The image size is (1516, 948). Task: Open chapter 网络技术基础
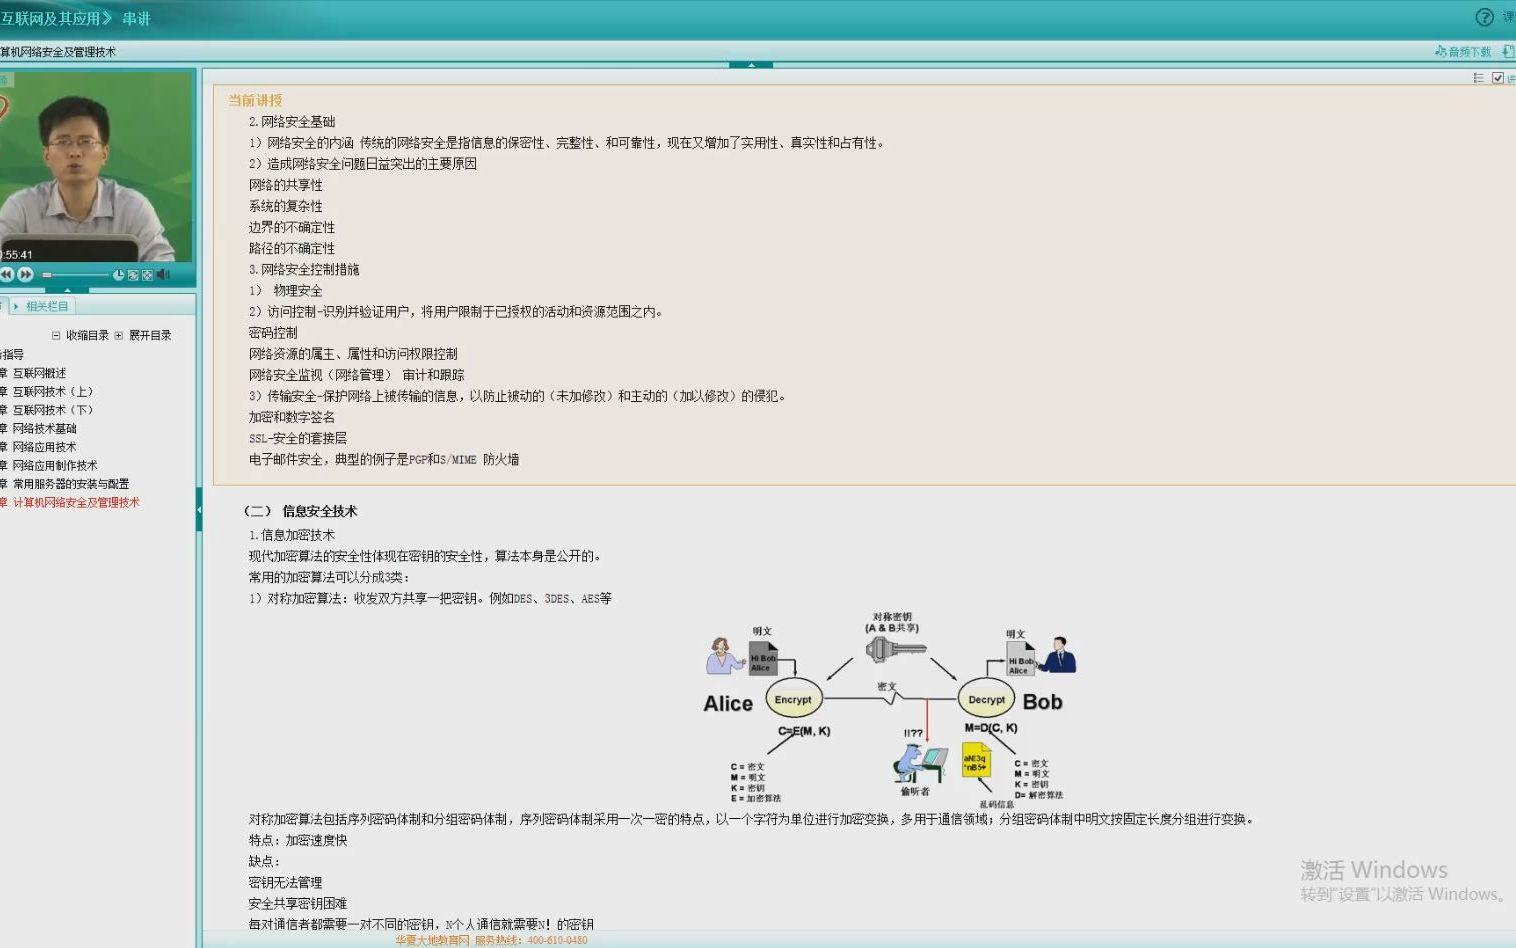[44, 428]
